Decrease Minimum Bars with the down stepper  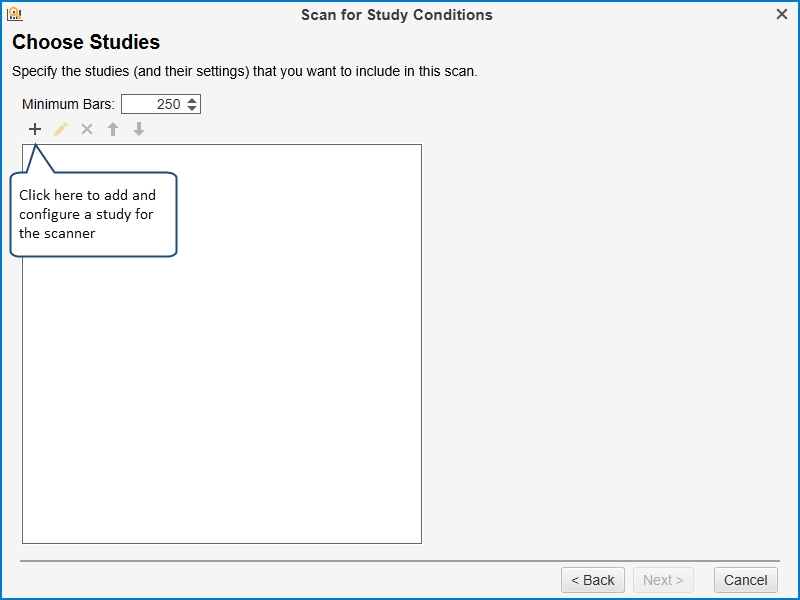[x=192, y=108]
